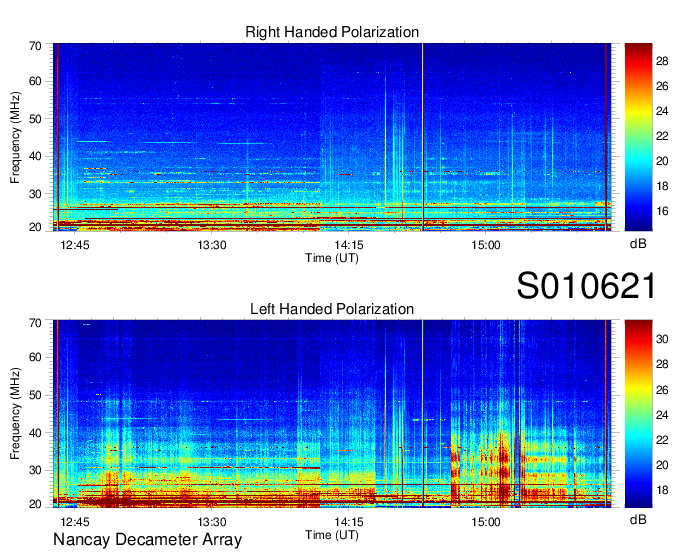Click the left-handed polarization colorbar
The image size is (680, 552).
point(638,414)
